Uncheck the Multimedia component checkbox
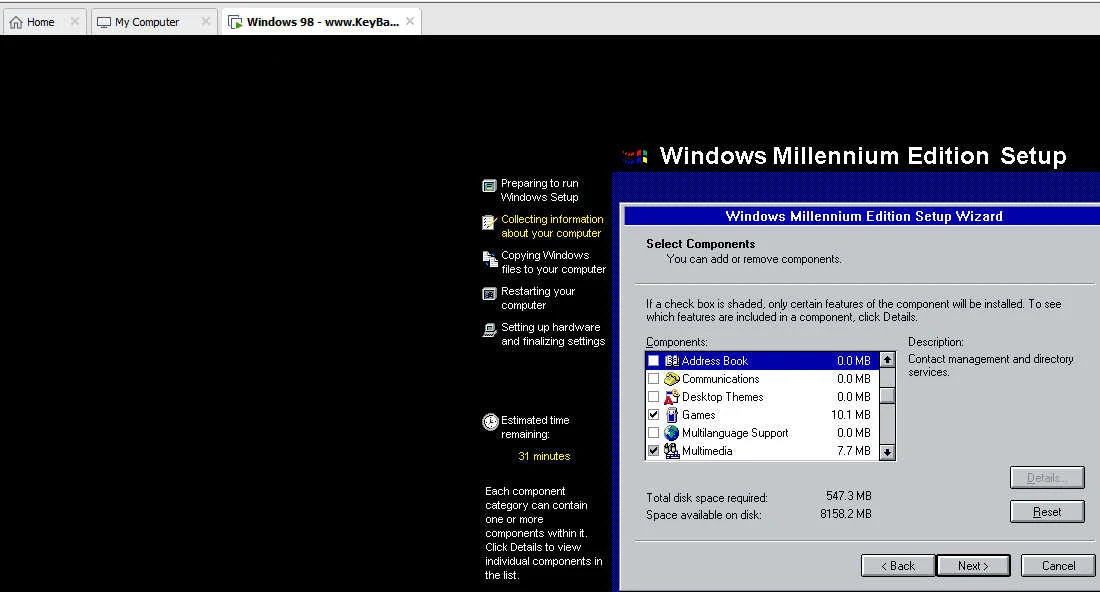 tap(653, 451)
